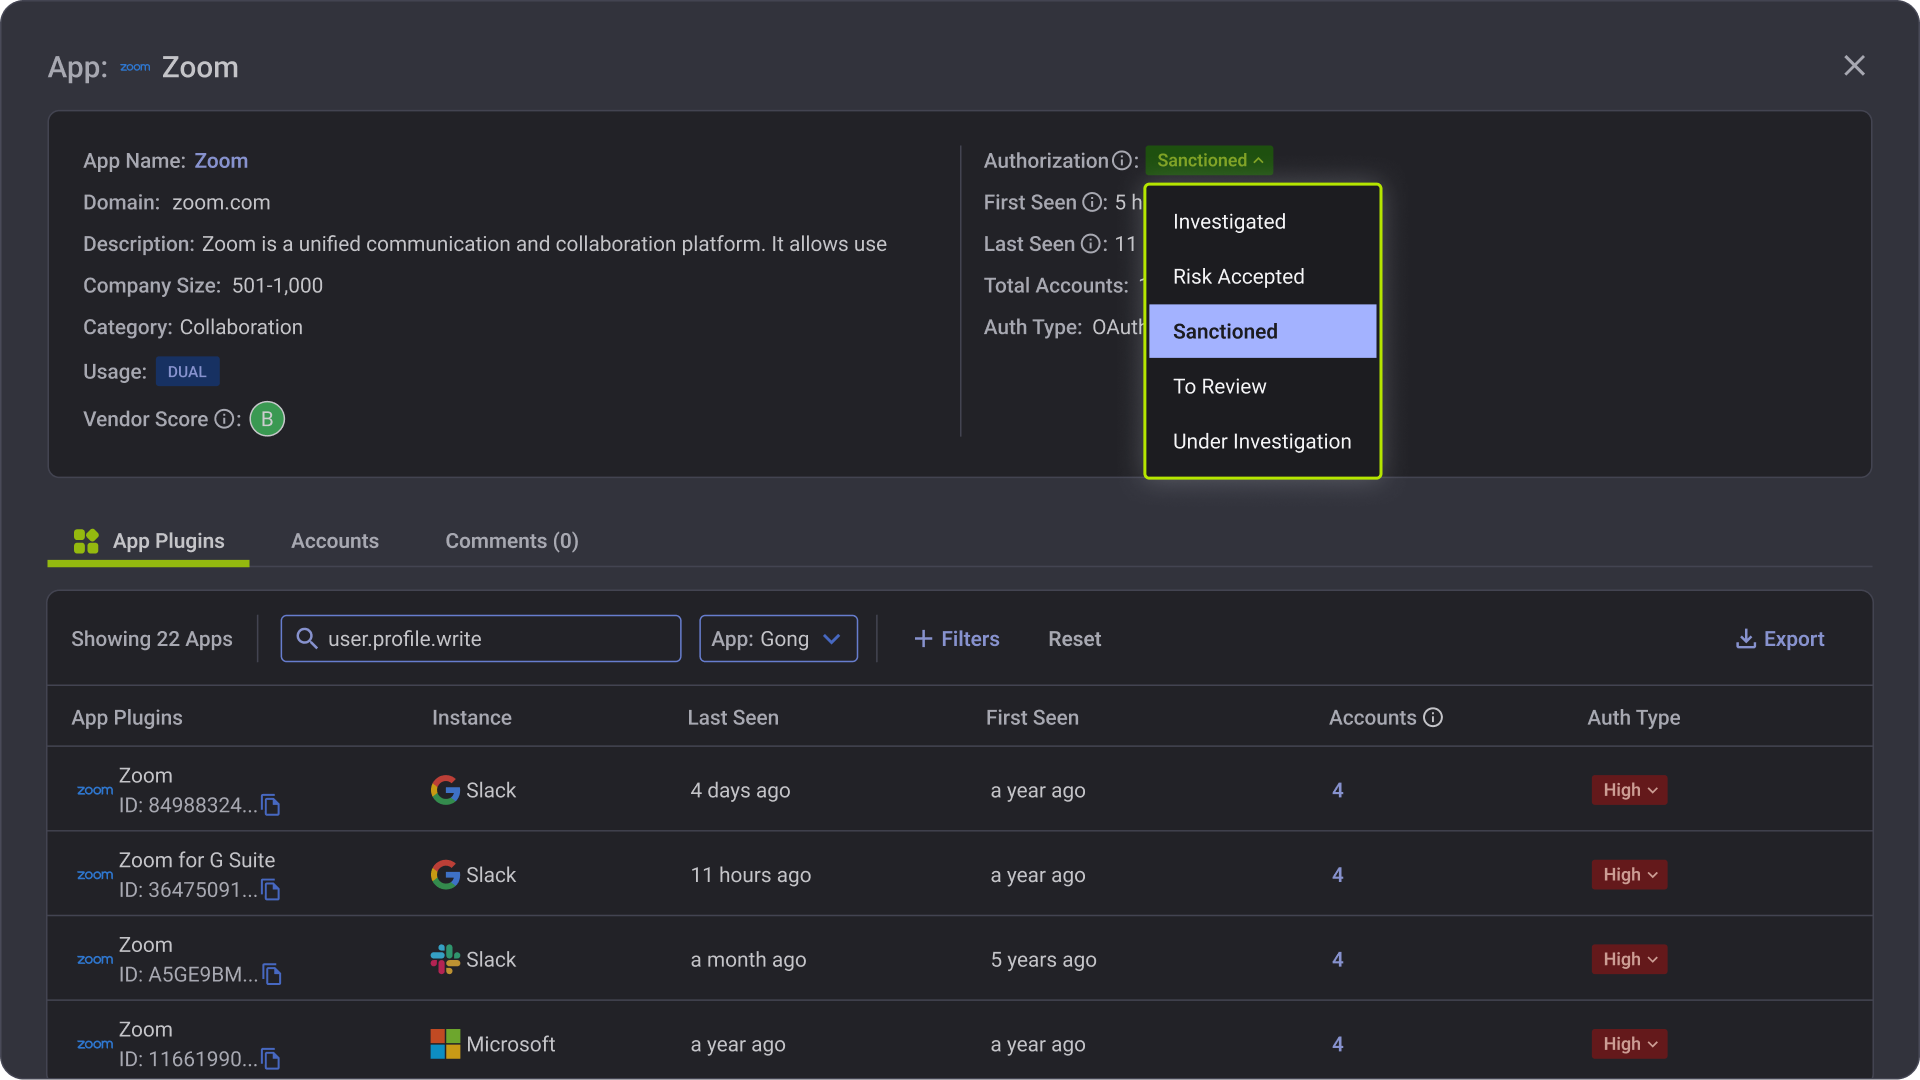Viewport: 1920px width, 1080px height.
Task: Open accounts count 4 in Microsoft row
Action: pyautogui.click(x=1337, y=1044)
